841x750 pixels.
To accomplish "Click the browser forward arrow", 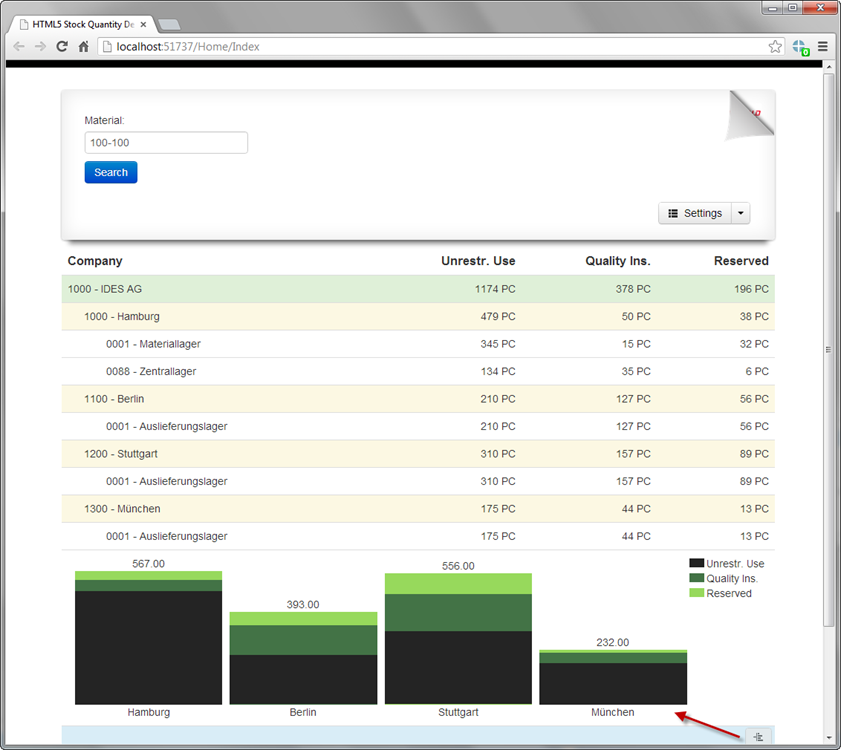I will 40,46.
